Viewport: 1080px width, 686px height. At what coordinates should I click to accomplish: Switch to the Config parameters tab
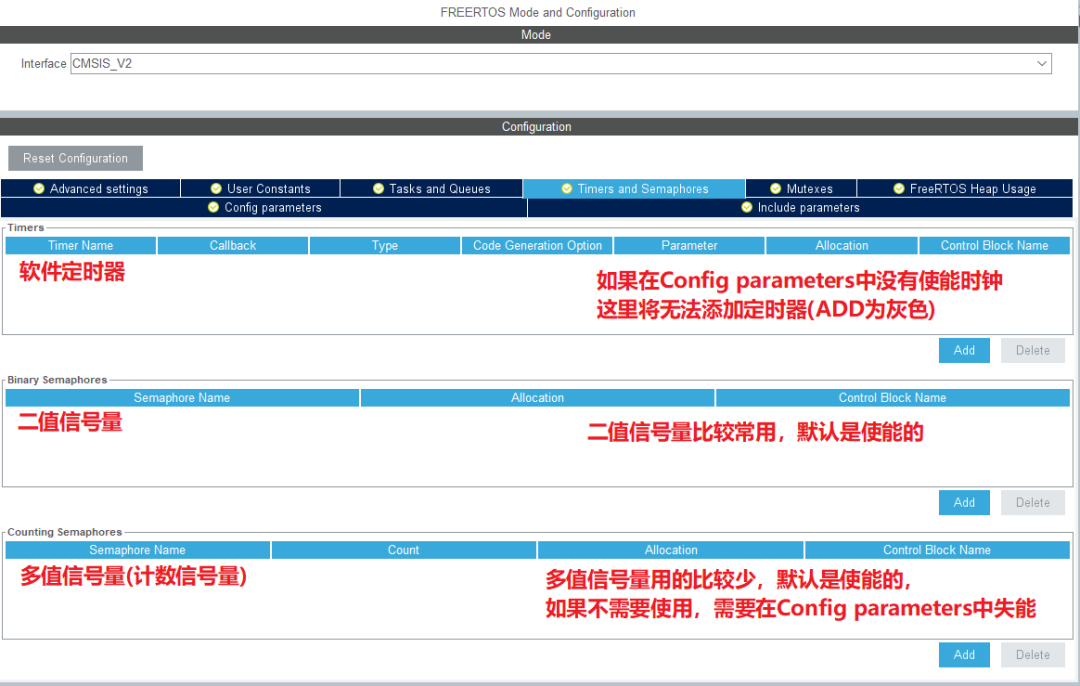[x=264, y=207]
